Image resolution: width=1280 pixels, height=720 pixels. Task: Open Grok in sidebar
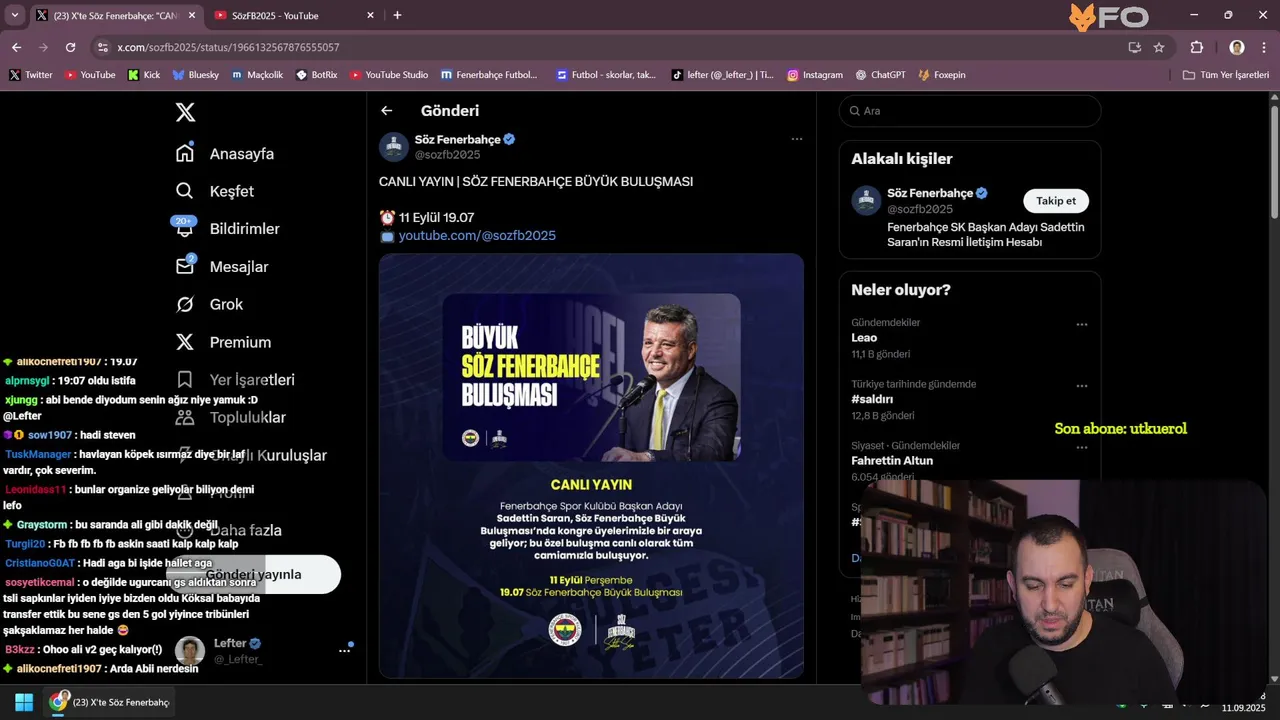[x=210, y=304]
